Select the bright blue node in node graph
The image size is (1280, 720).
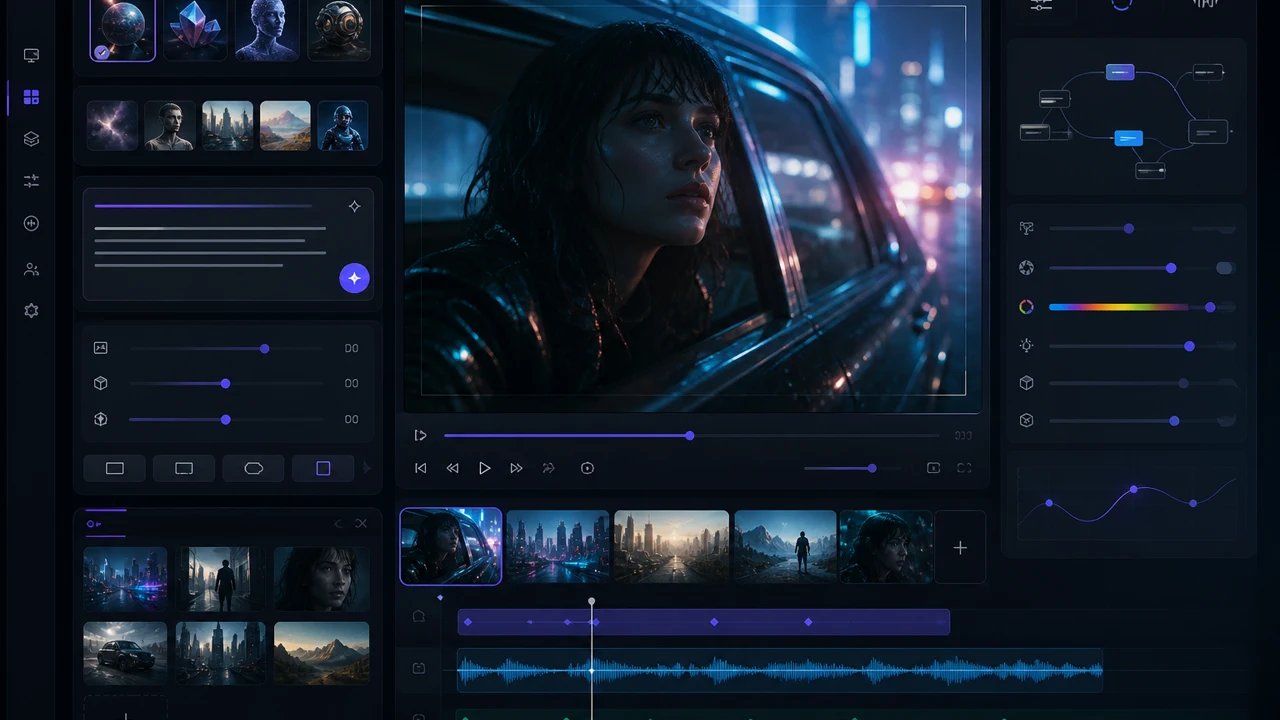coord(1128,138)
